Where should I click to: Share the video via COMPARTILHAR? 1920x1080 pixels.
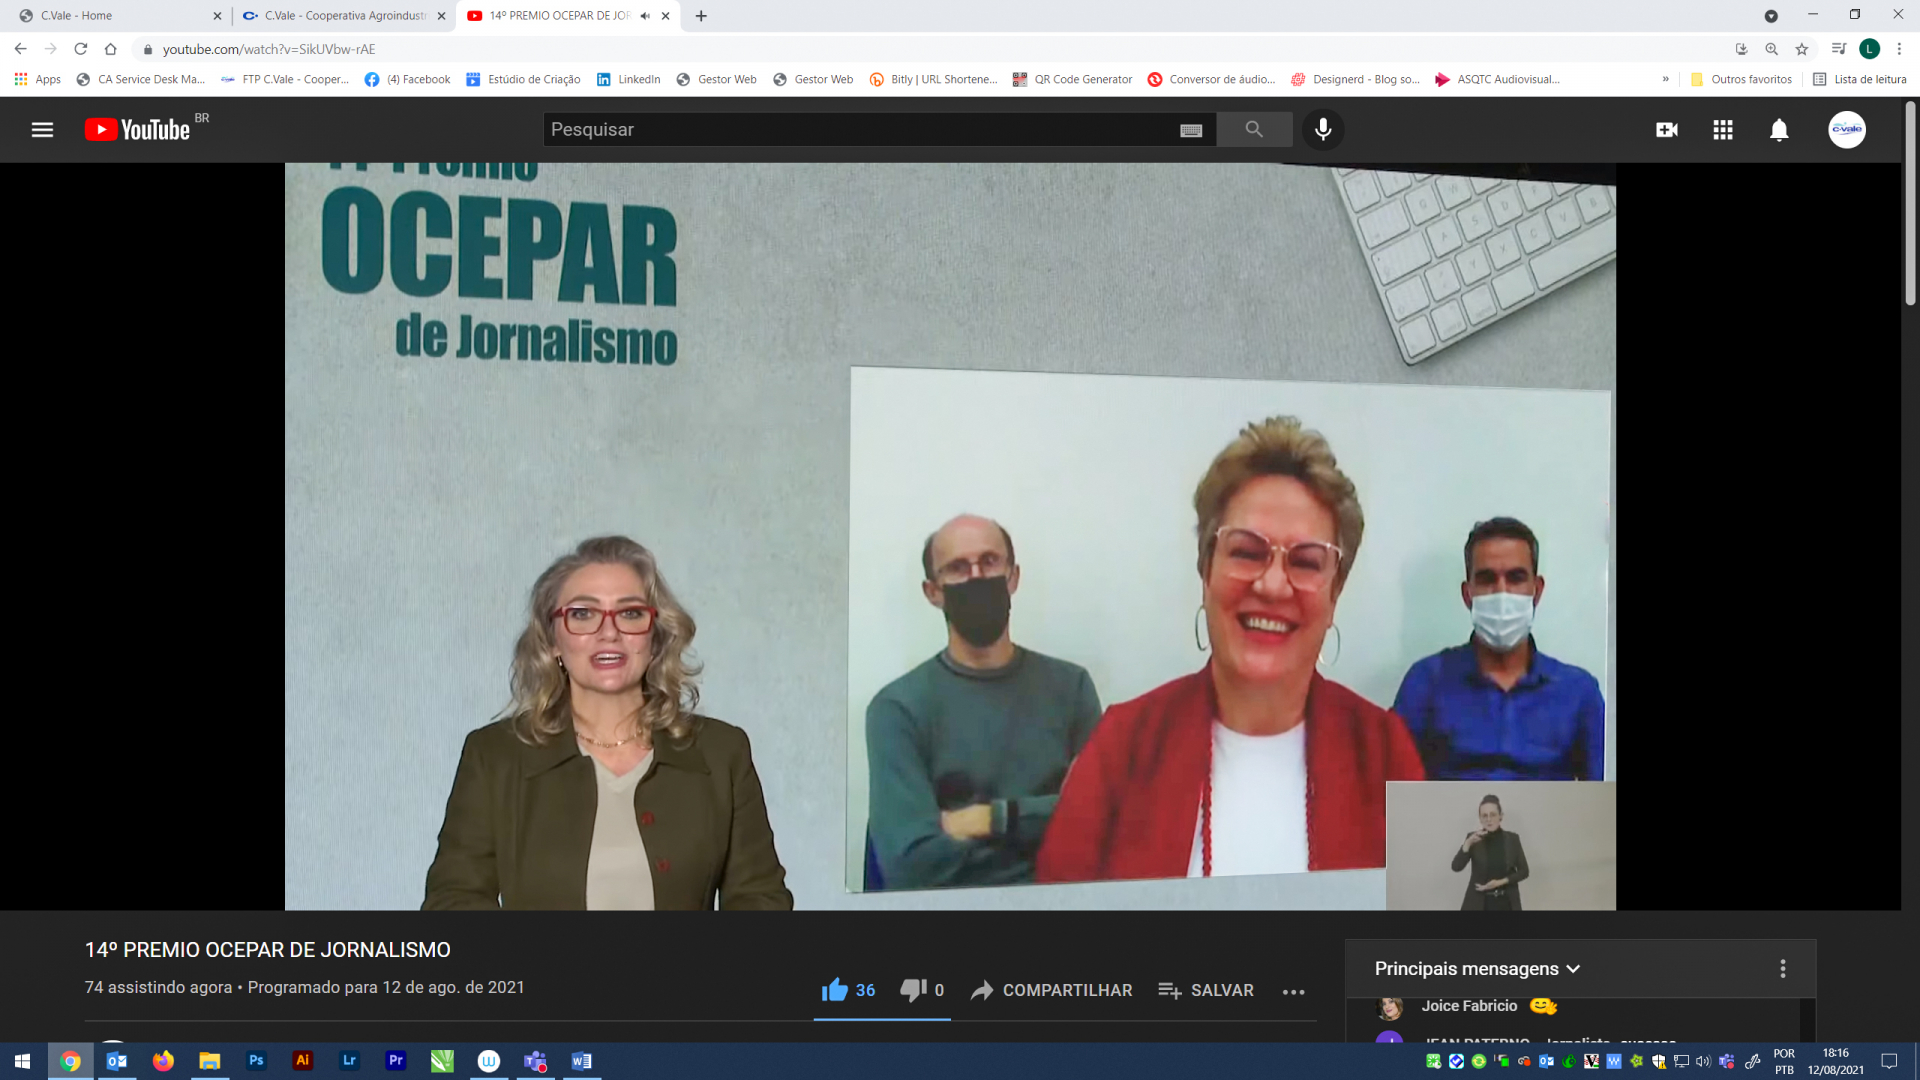point(1052,990)
